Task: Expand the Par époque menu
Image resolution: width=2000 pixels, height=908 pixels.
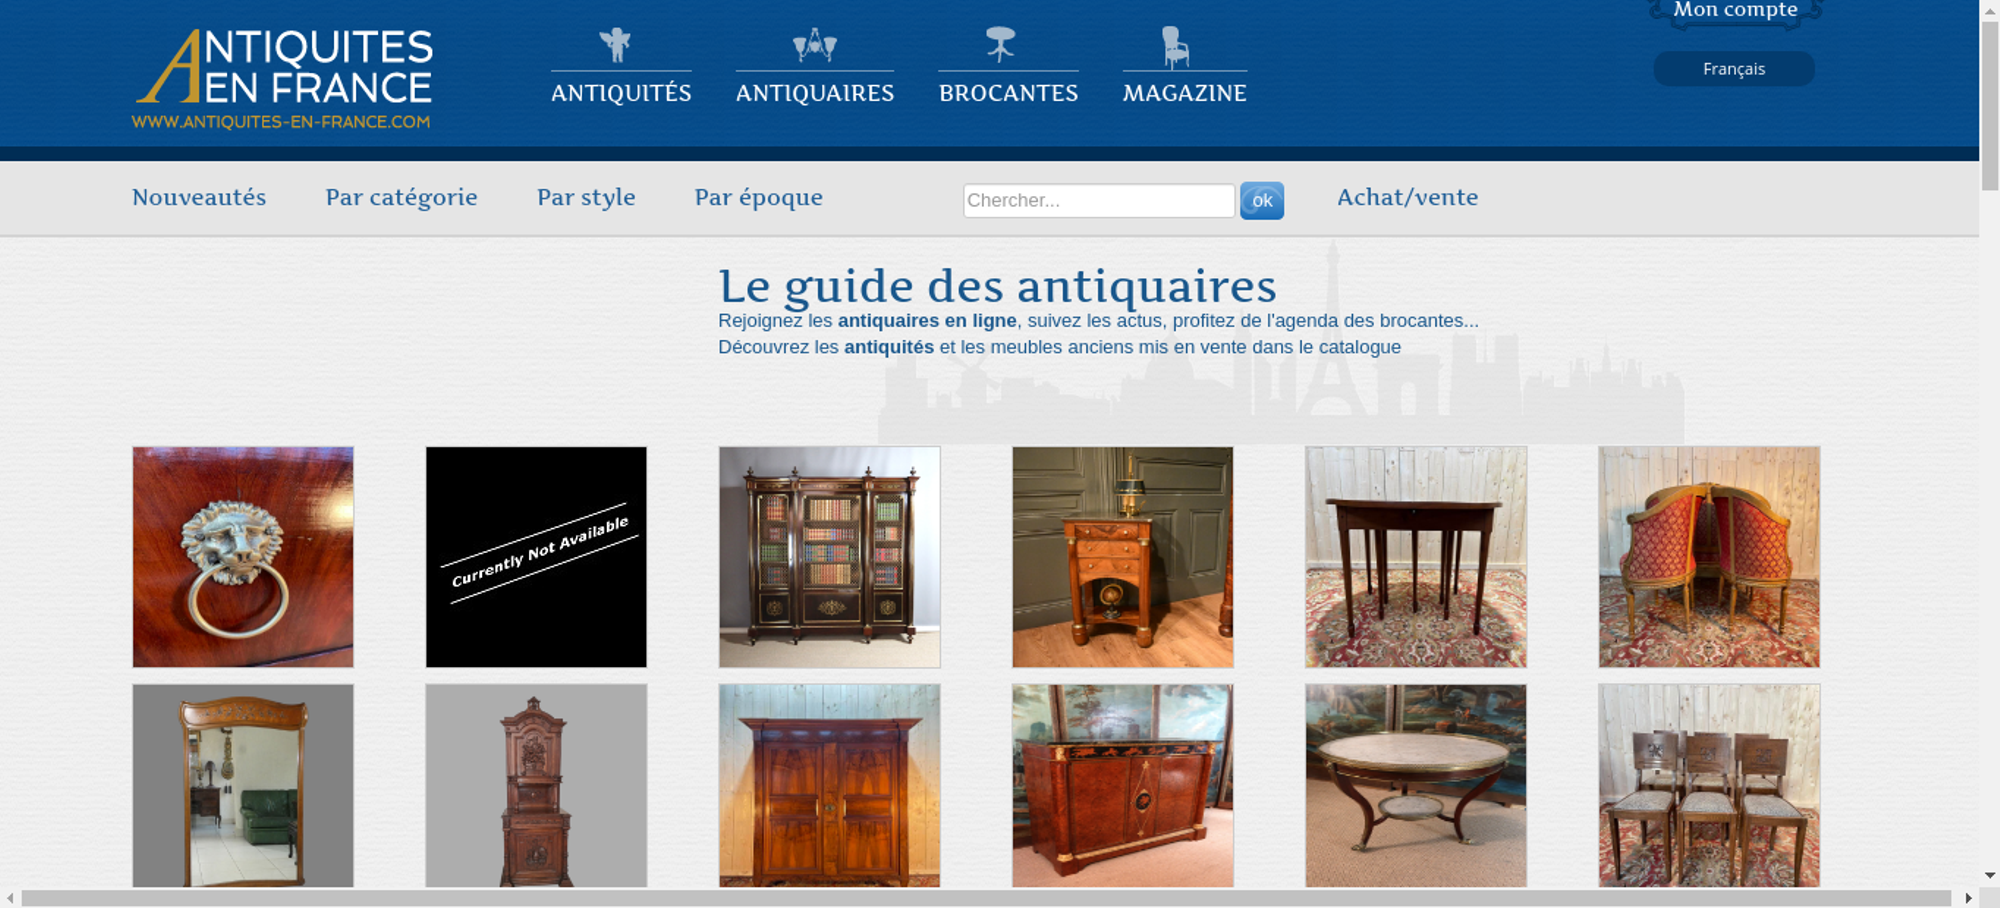Action: pyautogui.click(x=758, y=197)
